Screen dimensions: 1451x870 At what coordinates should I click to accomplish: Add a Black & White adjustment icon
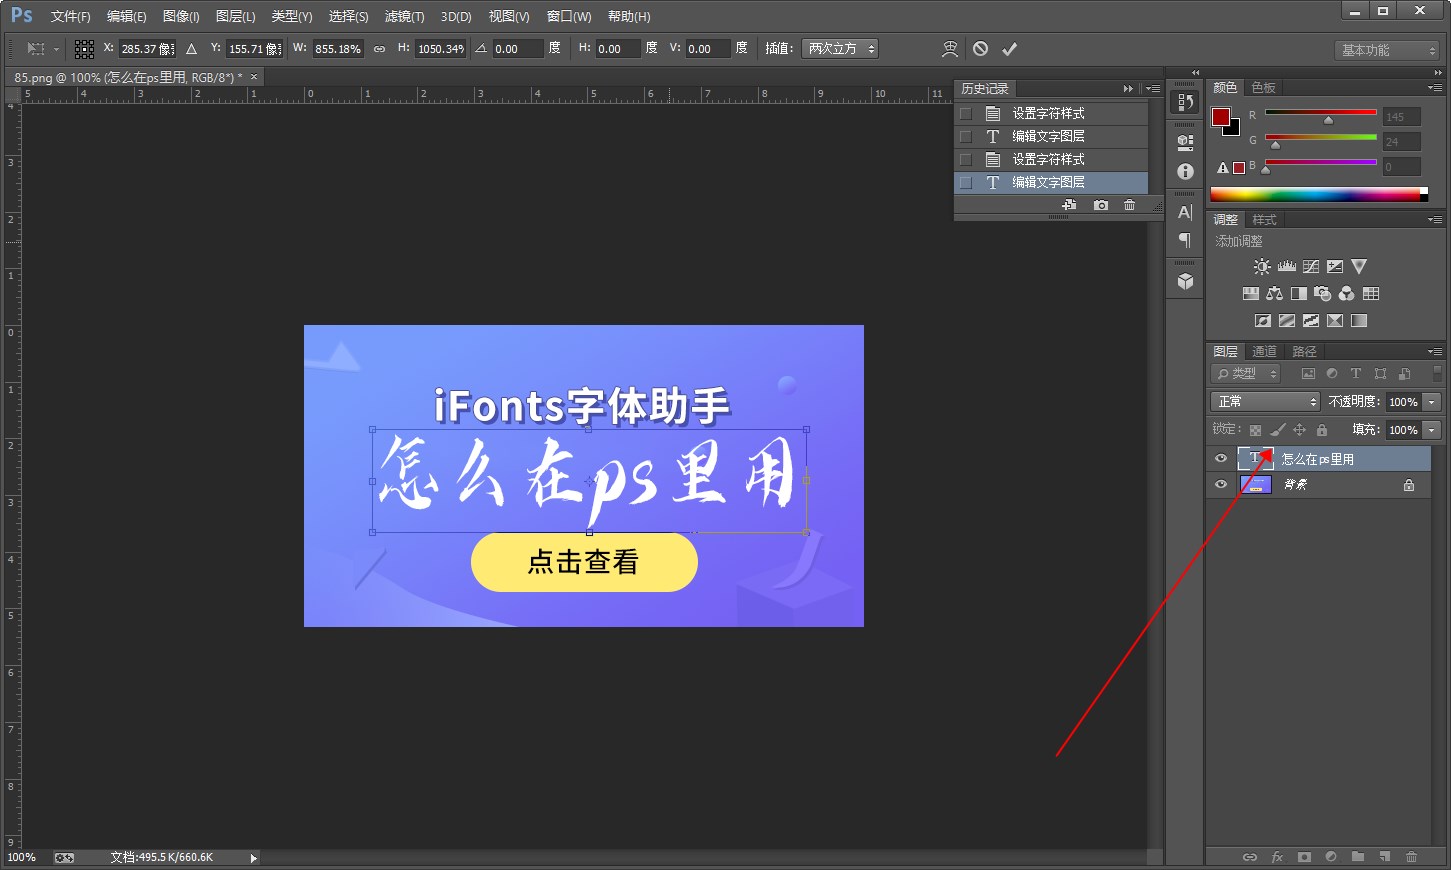click(1298, 294)
